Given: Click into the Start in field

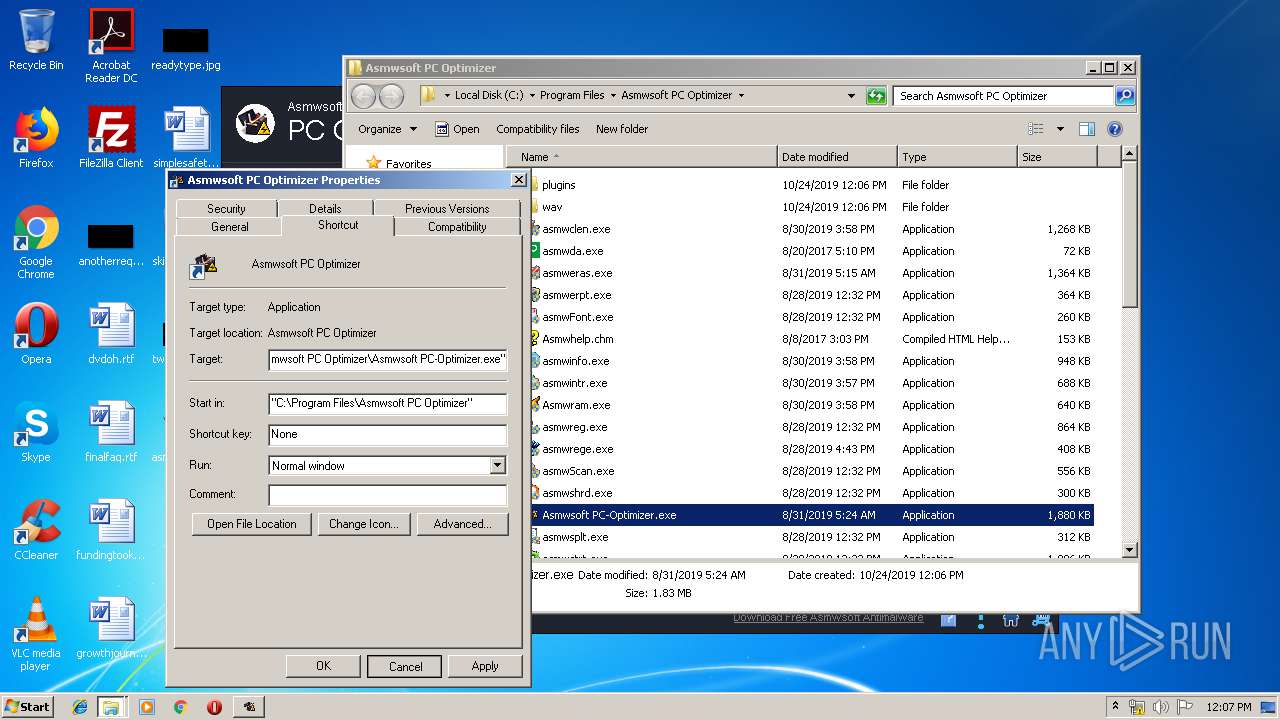Looking at the screenshot, I should click(388, 404).
